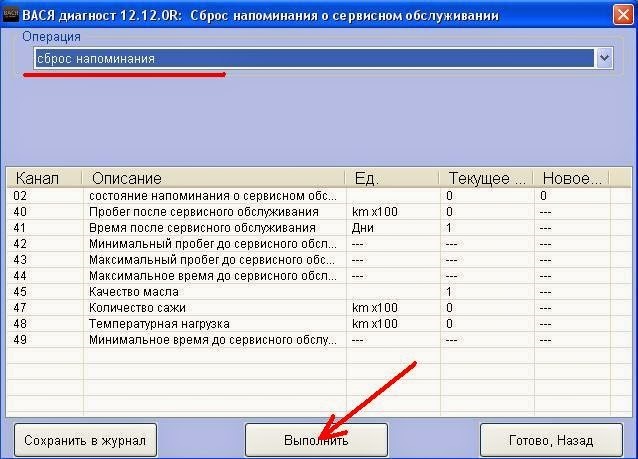The image size is (638, 459).
Task: Sort by the Описание column header
Action: (x=214, y=178)
